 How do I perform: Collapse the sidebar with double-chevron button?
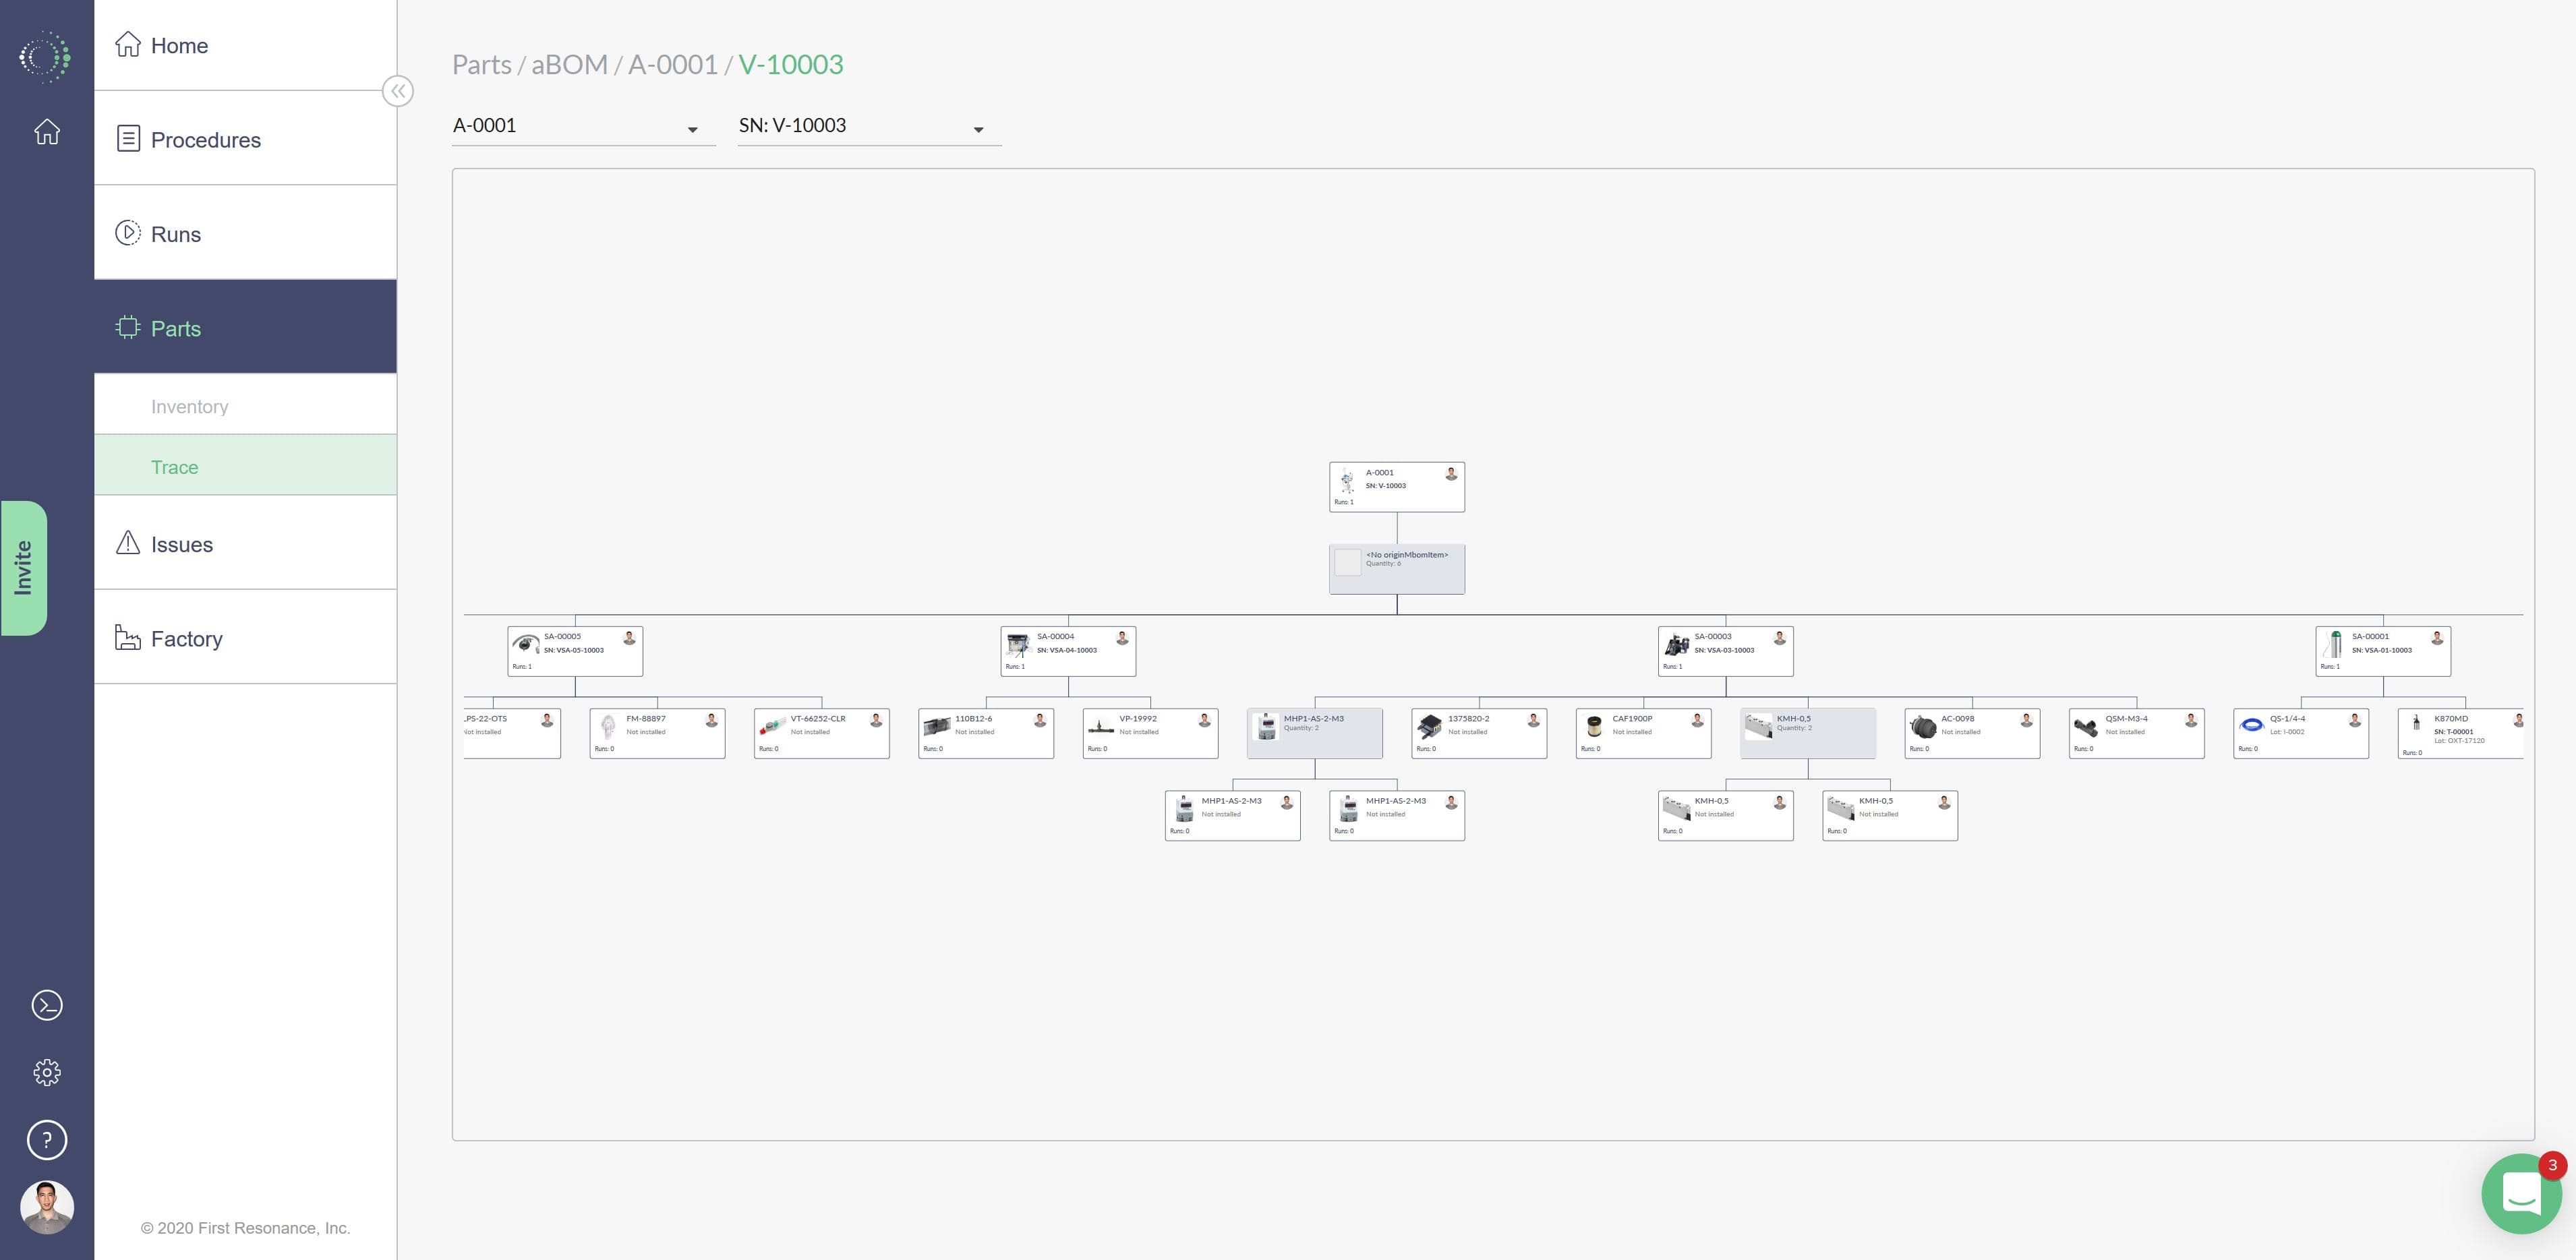398,92
